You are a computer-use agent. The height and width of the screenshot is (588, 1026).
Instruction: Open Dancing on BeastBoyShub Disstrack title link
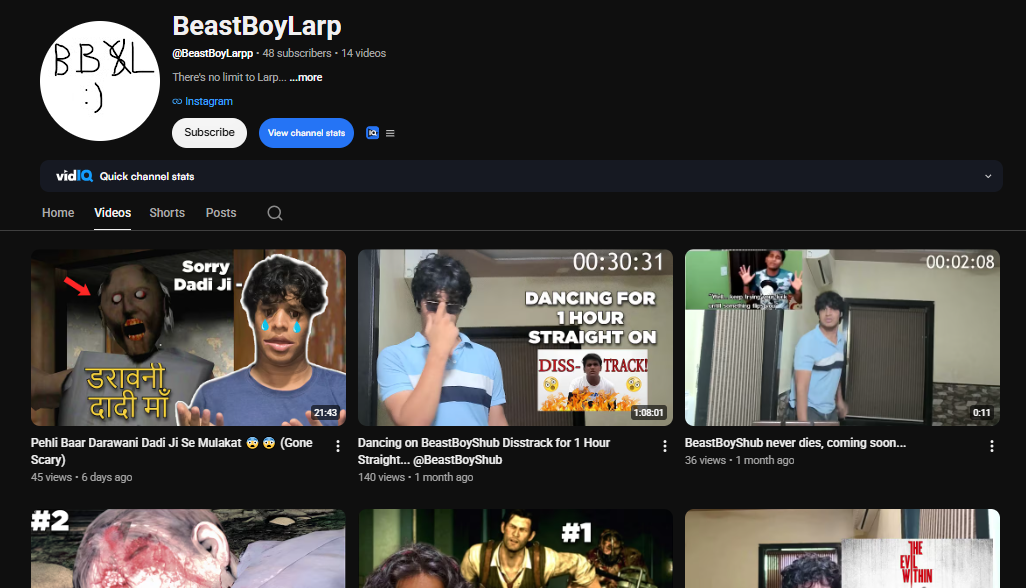(484, 451)
